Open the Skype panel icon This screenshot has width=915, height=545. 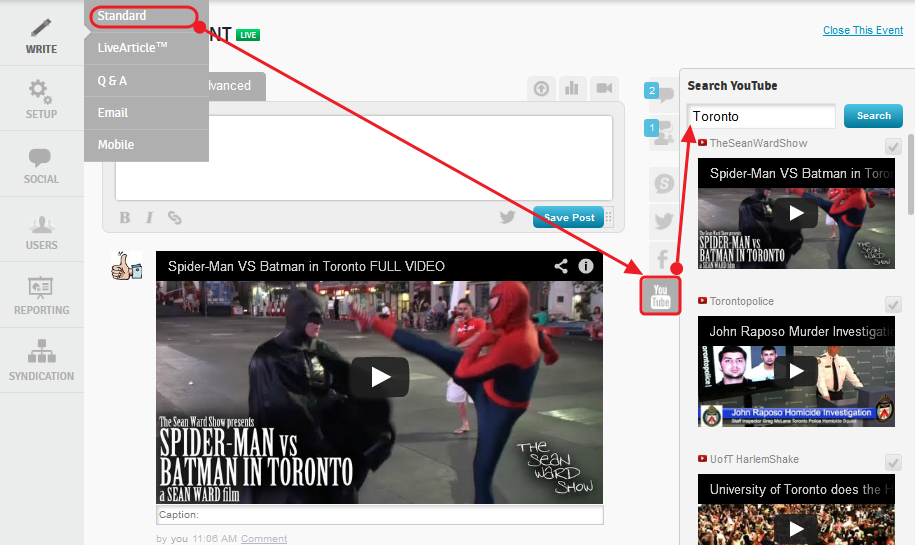(663, 183)
